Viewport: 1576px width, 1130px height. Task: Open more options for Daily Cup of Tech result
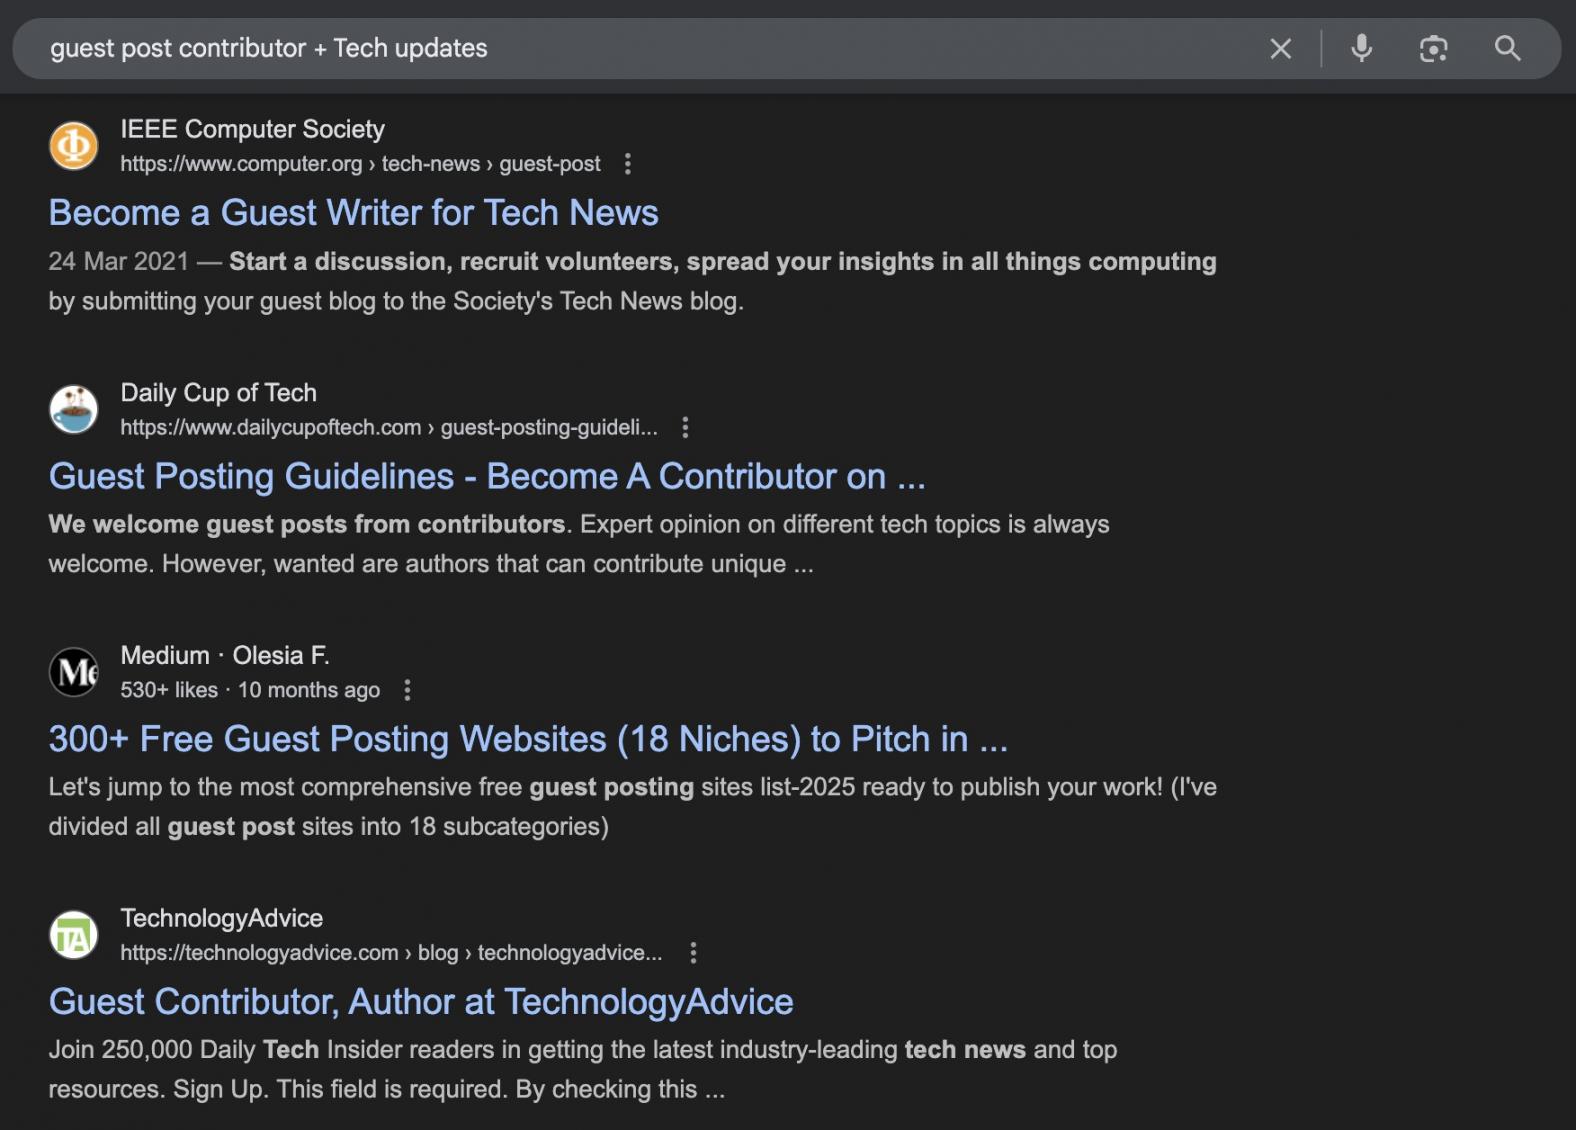click(685, 428)
